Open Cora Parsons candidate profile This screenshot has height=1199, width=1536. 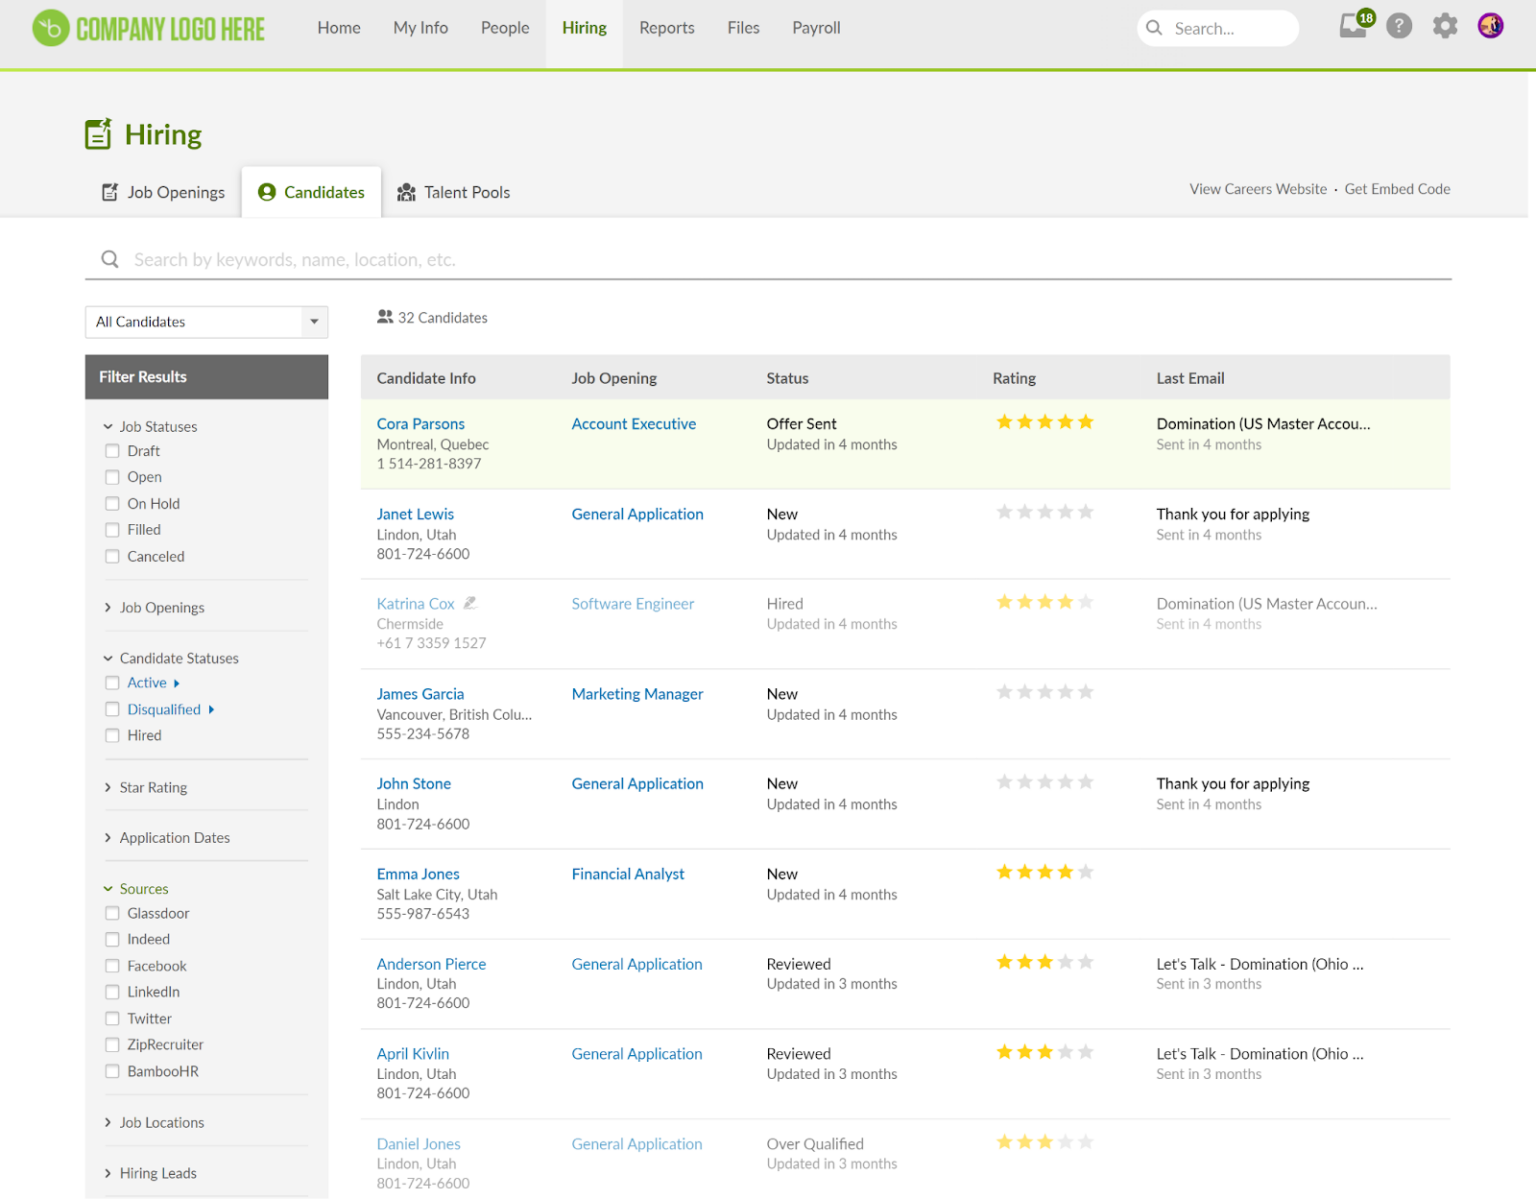point(420,423)
